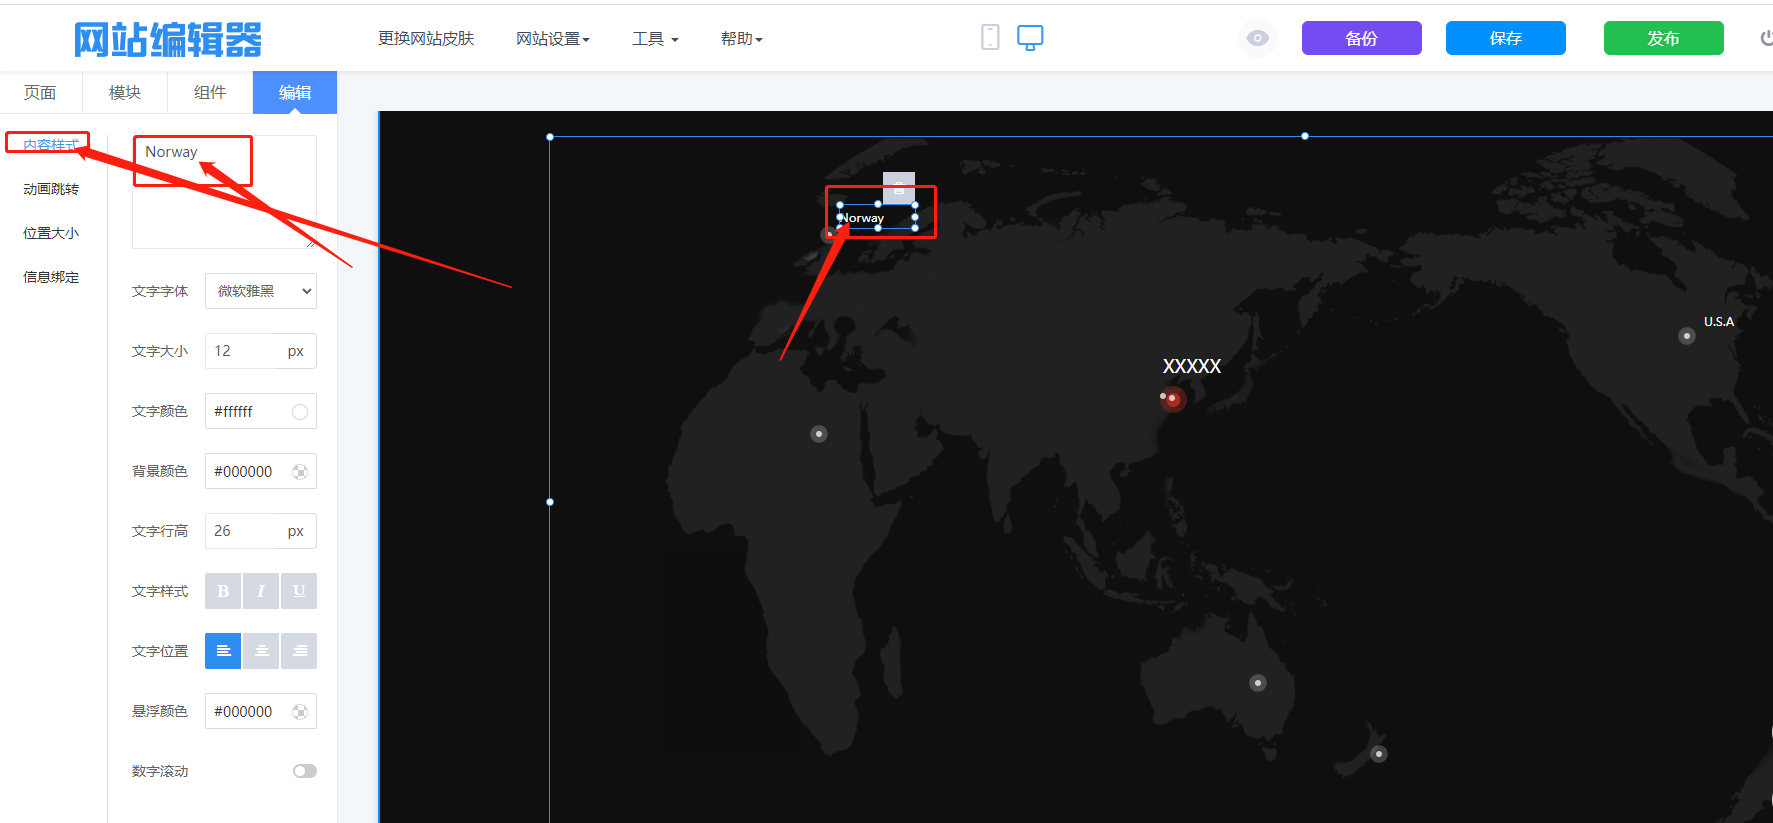Click the 保存 save button
Viewport: 1773px width, 823px height.
(x=1506, y=38)
